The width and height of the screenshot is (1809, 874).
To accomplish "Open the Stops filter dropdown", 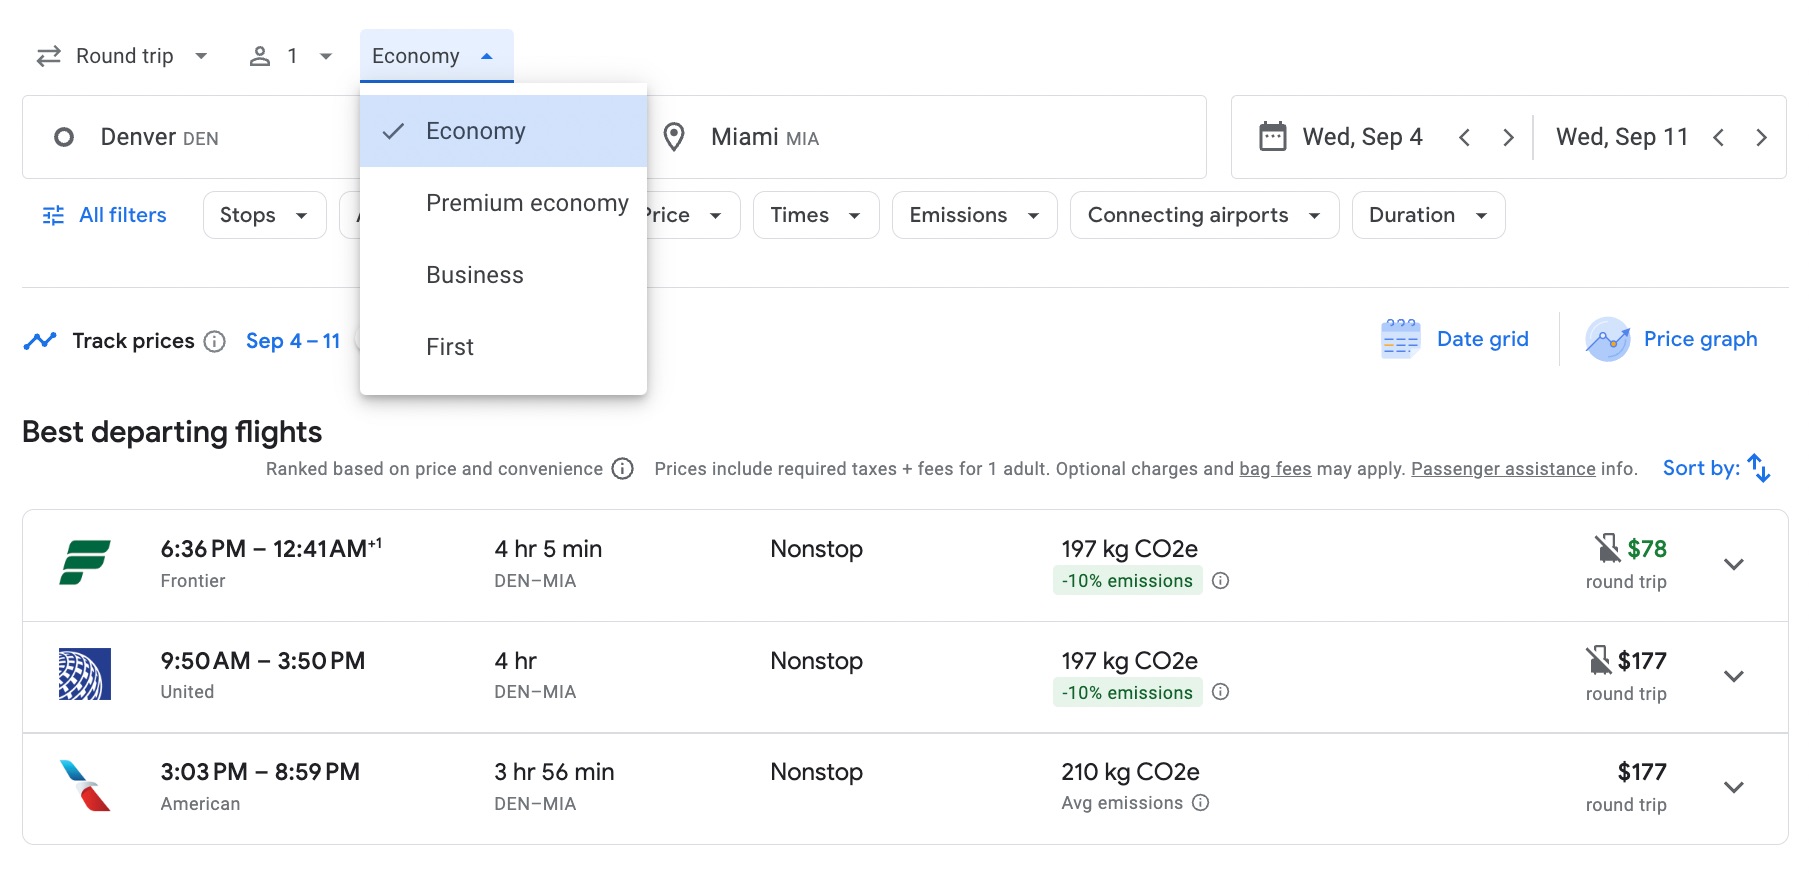I will coord(265,215).
